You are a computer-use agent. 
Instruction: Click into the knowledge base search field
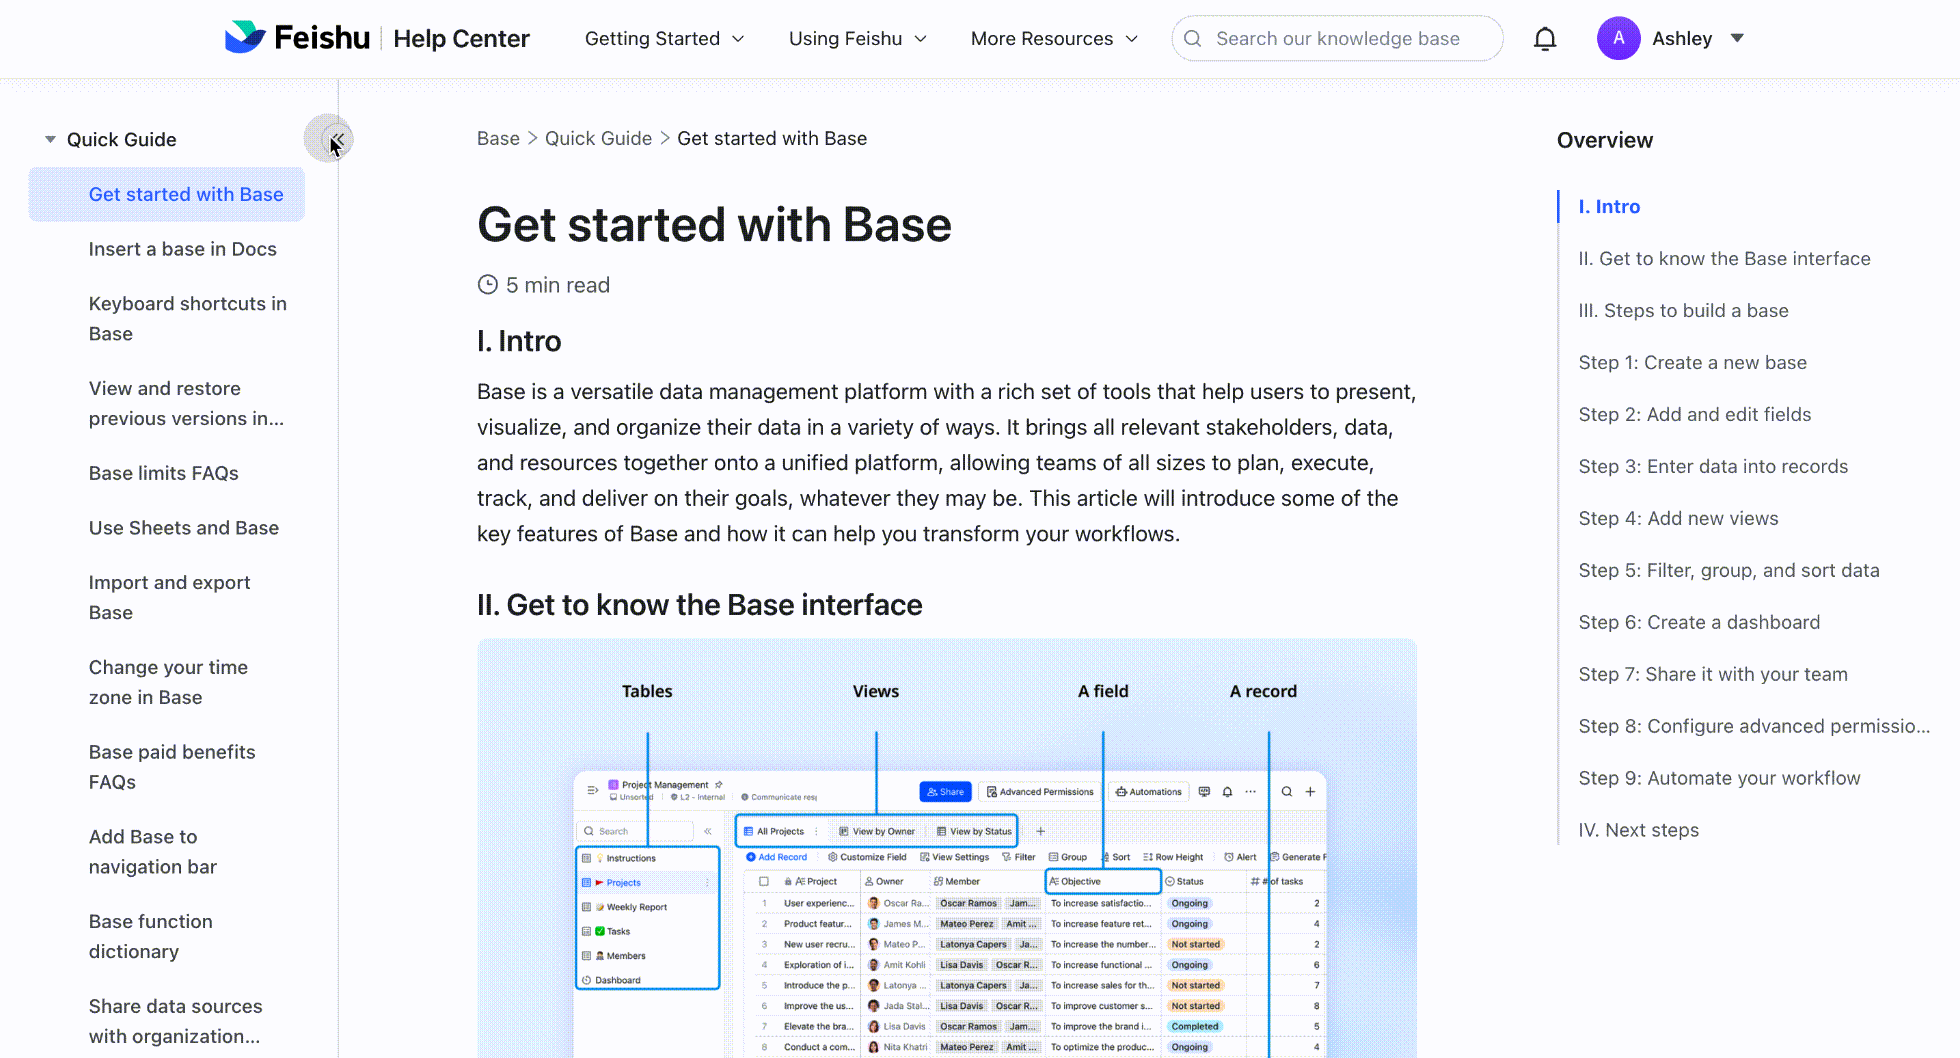1337,39
